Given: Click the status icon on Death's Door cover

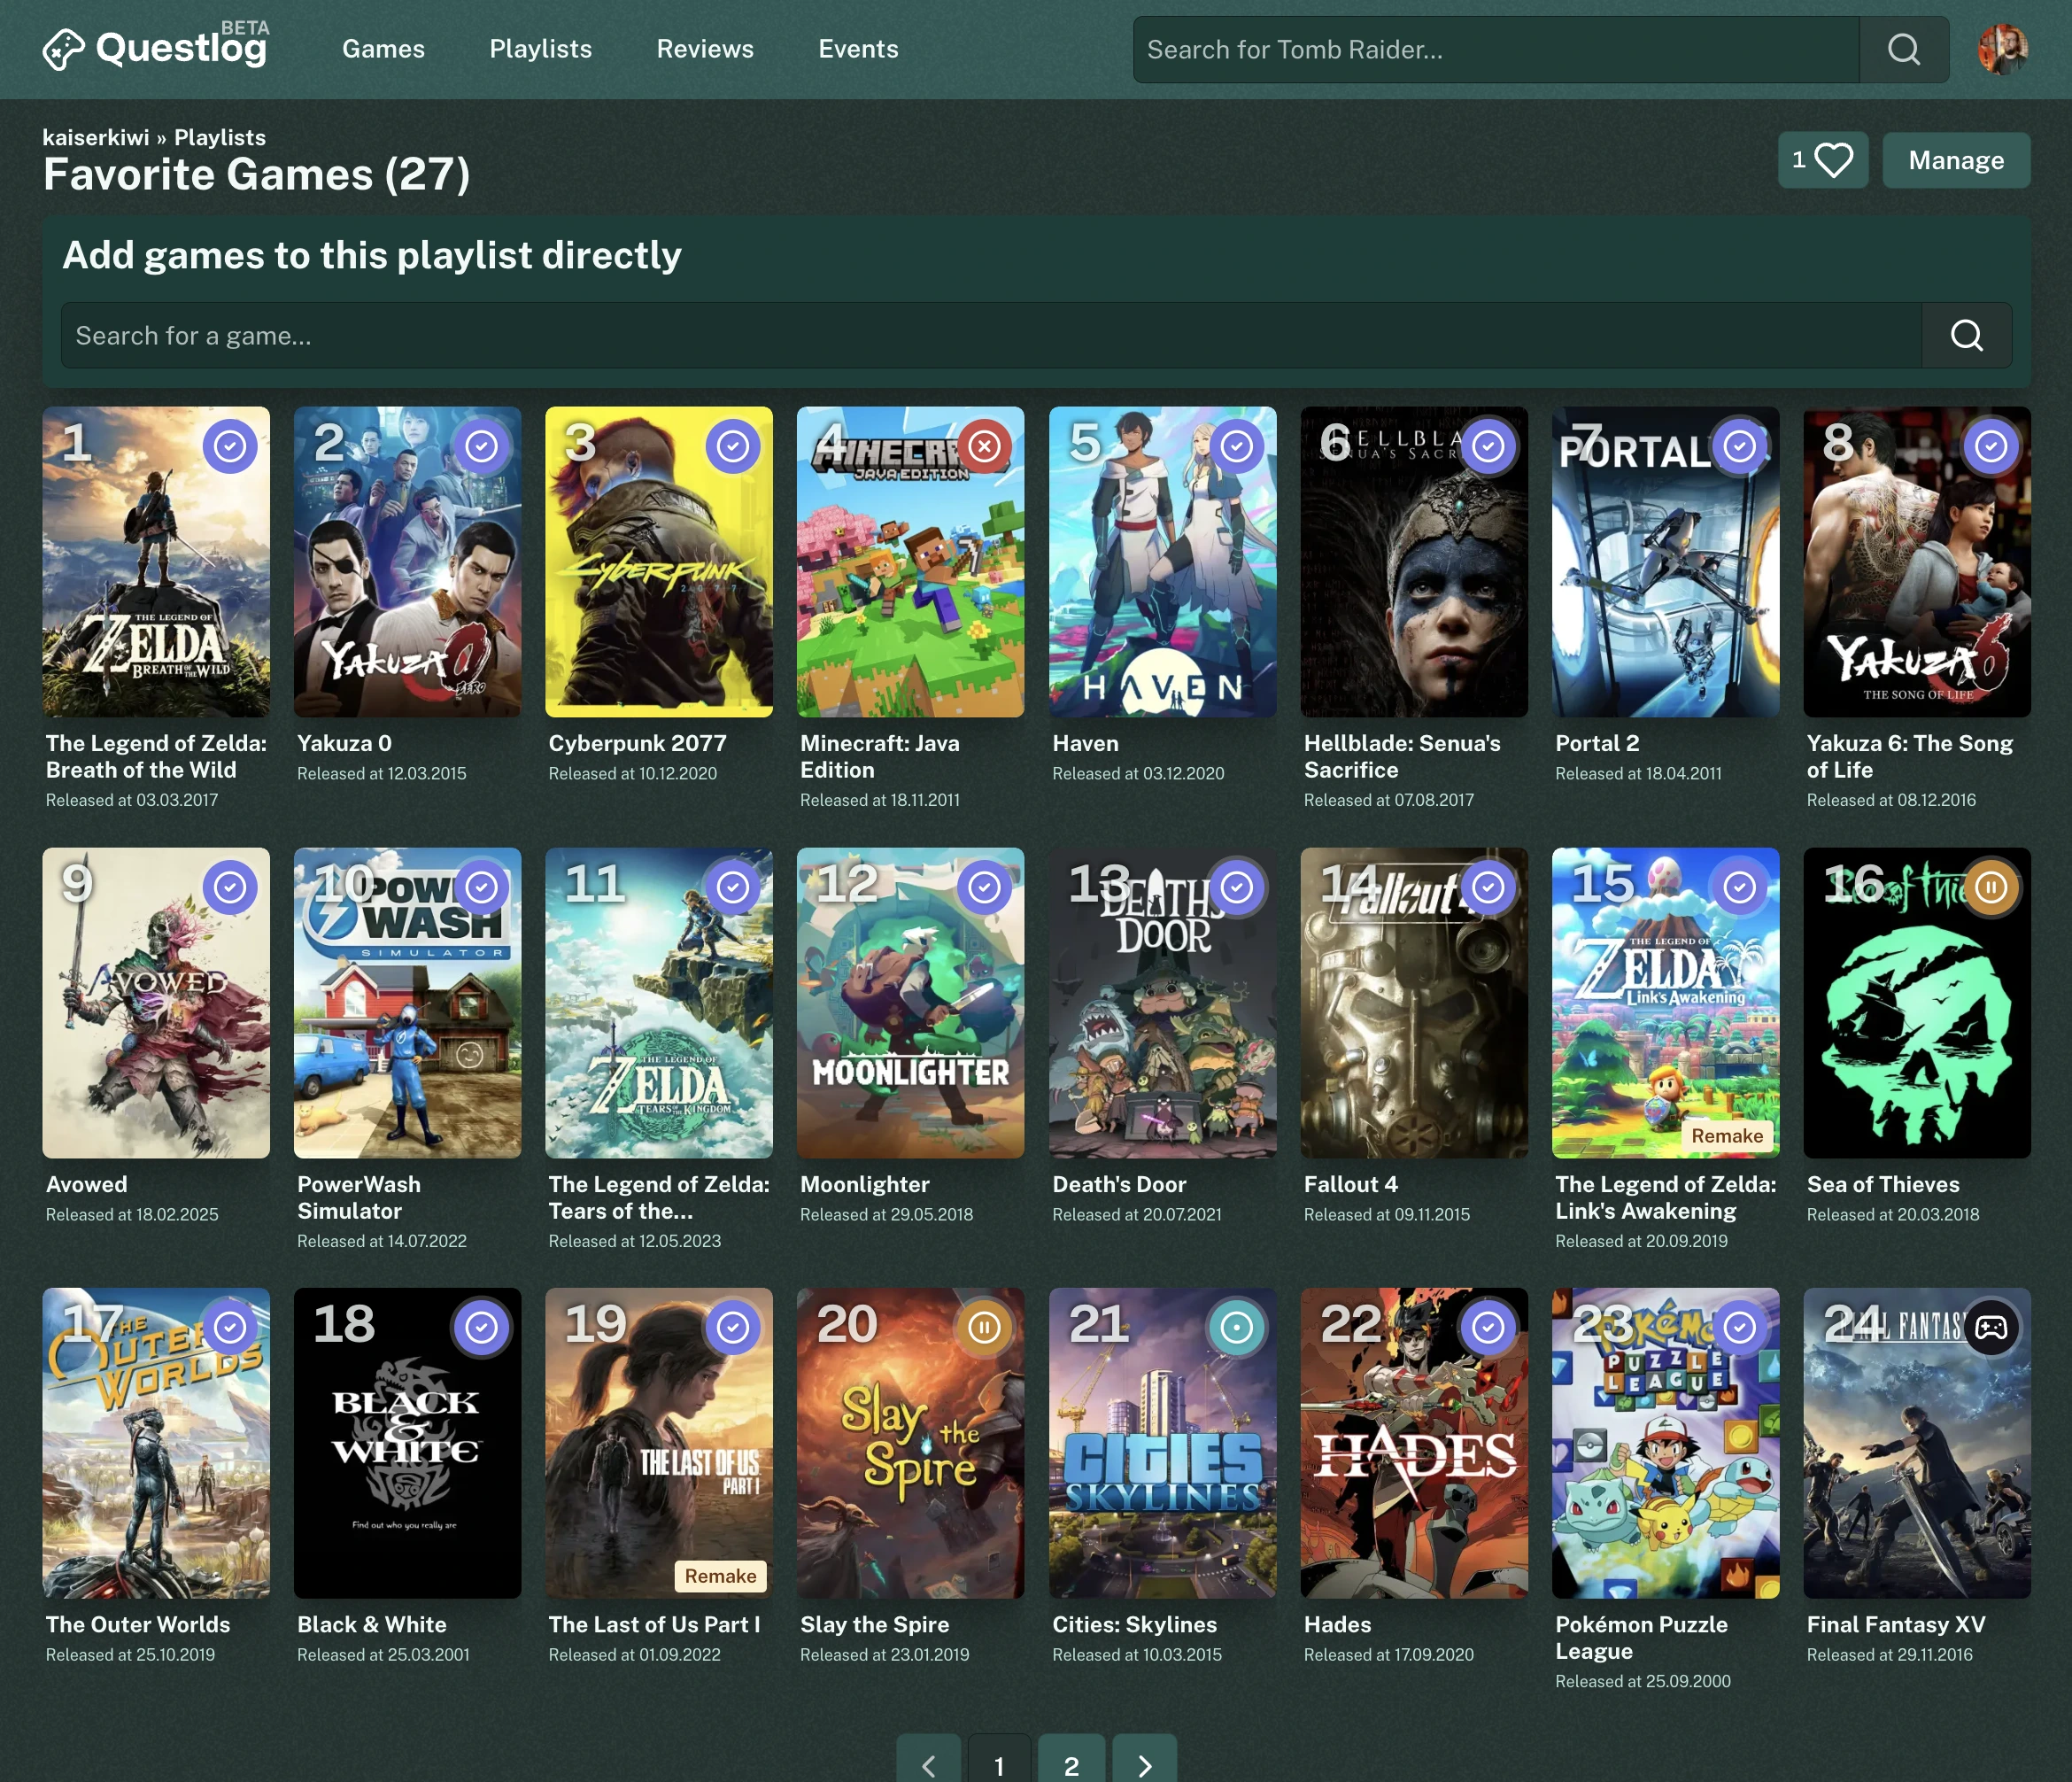Looking at the screenshot, I should click(x=1237, y=887).
